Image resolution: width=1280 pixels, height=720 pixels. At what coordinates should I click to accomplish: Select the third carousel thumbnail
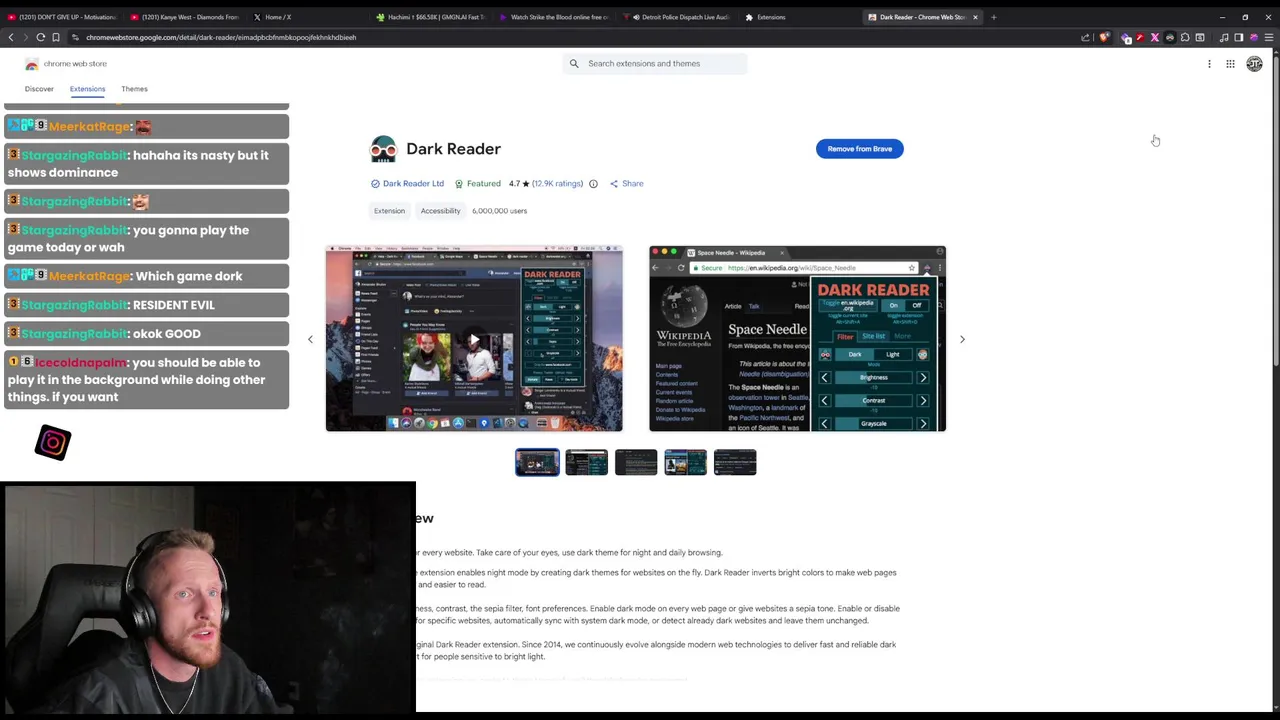(x=636, y=462)
